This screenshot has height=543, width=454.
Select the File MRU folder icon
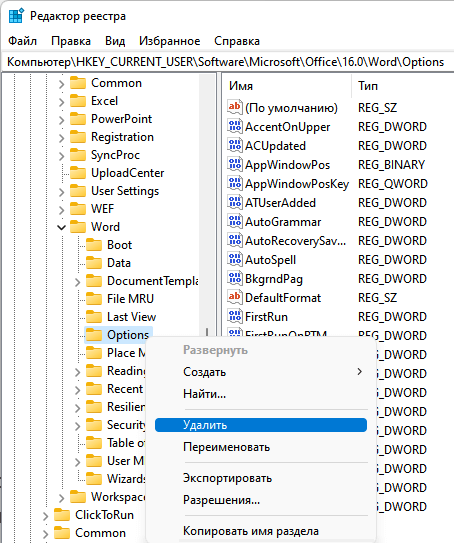point(94,299)
